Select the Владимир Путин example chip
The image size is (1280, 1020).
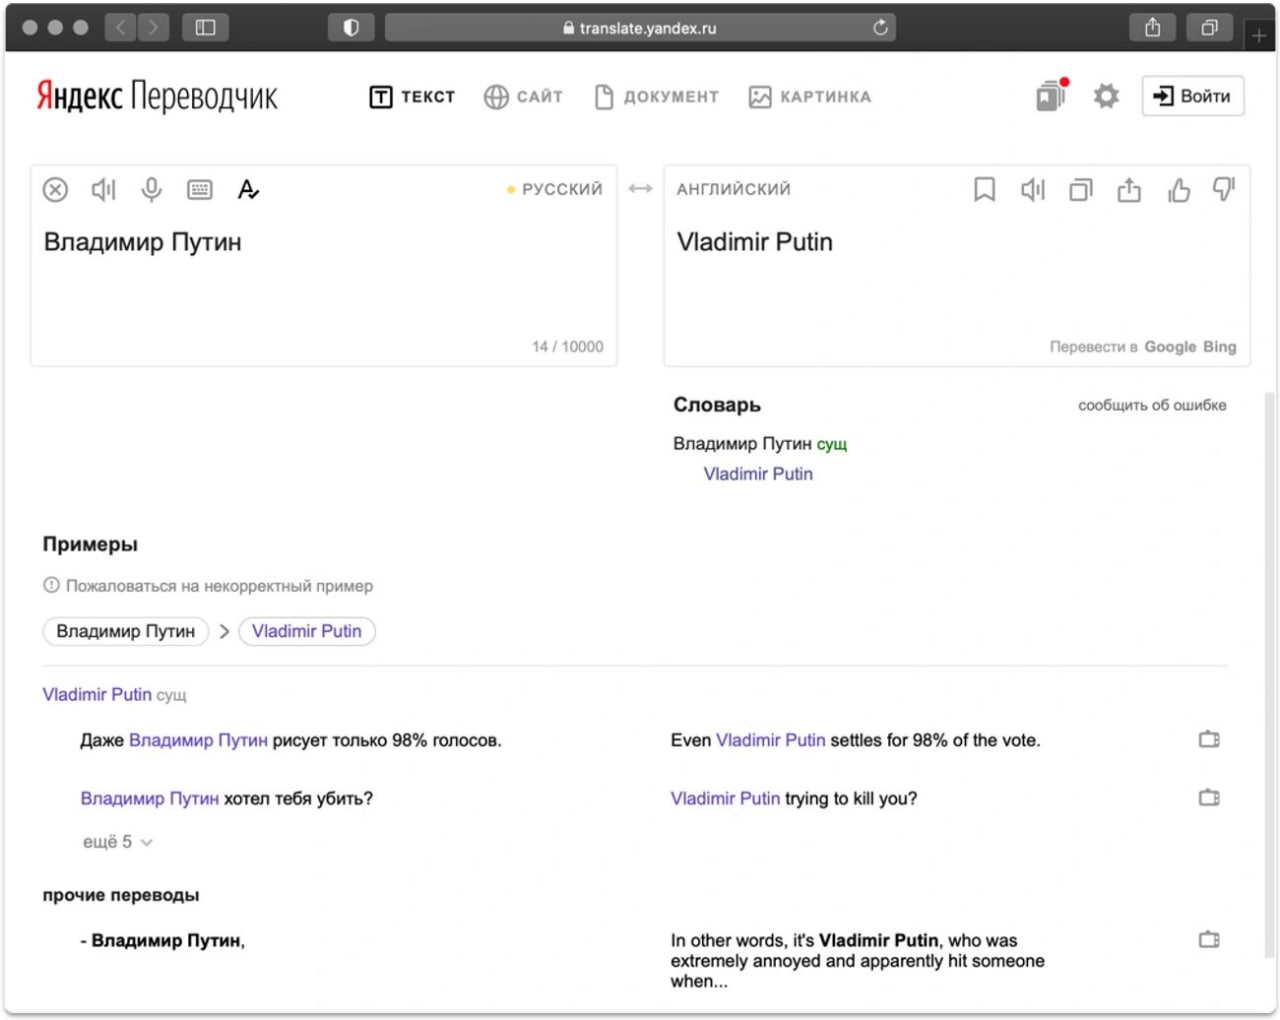pyautogui.click(x=126, y=631)
